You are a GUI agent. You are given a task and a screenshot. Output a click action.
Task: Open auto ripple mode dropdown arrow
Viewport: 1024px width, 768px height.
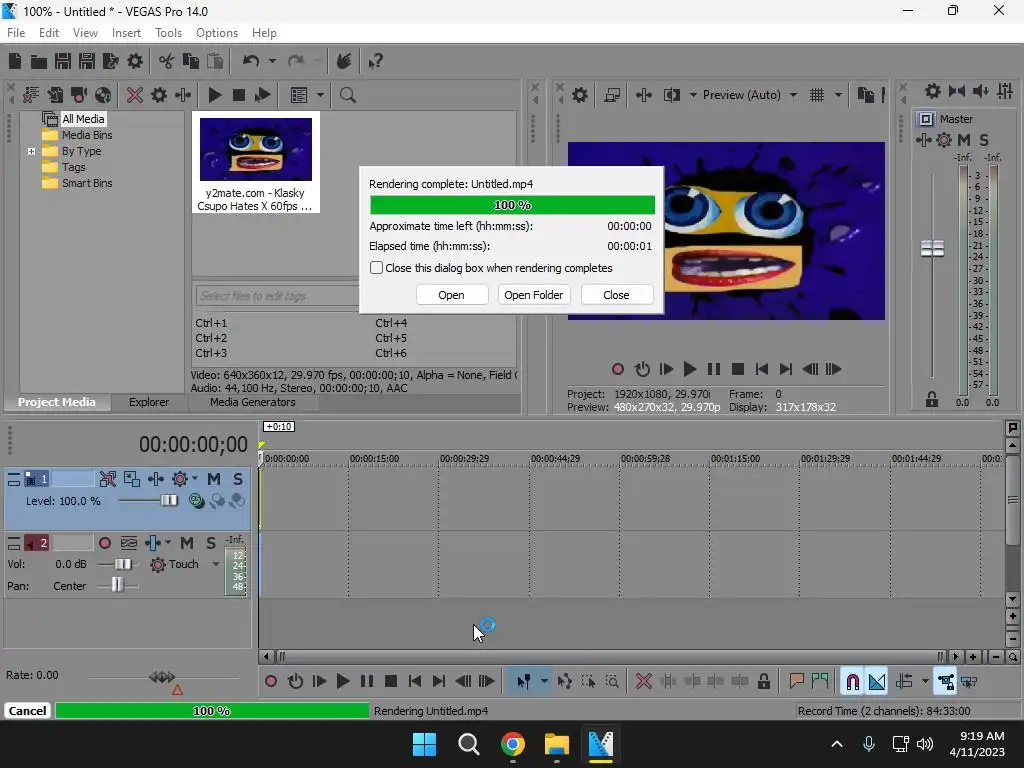[x=925, y=681]
